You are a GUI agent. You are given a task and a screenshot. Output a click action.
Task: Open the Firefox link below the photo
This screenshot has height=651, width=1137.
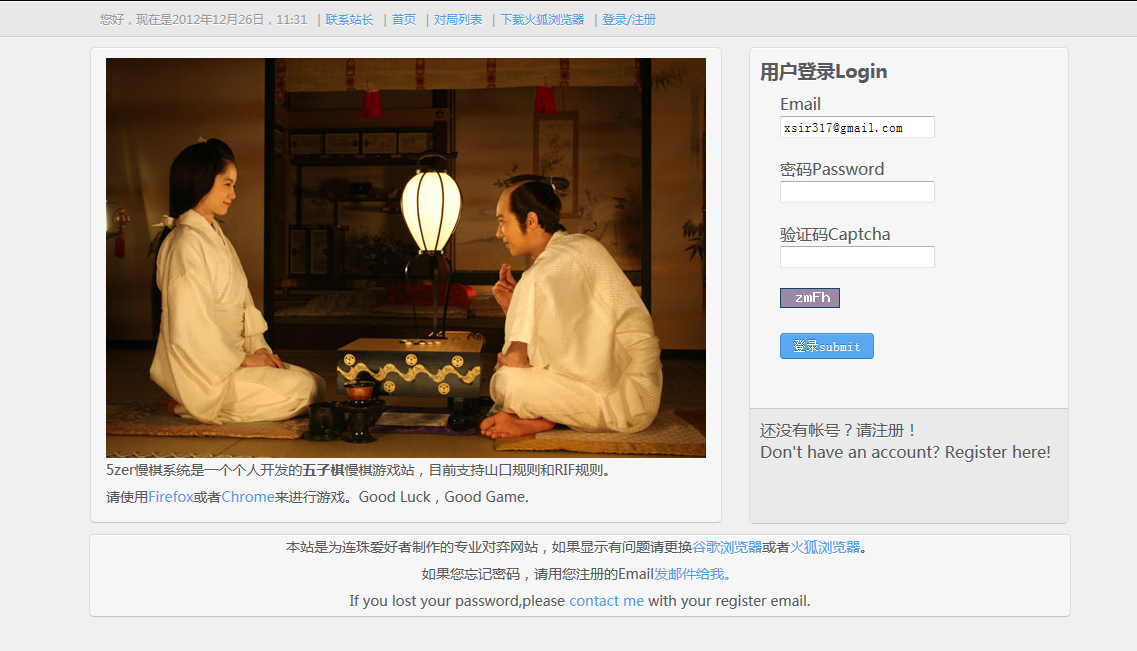click(171, 497)
